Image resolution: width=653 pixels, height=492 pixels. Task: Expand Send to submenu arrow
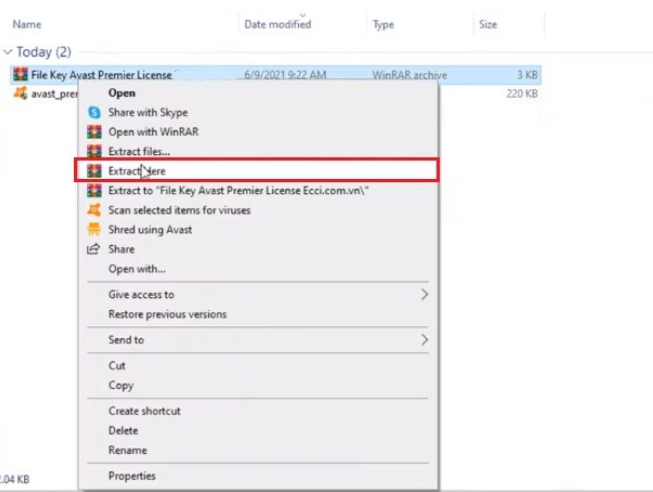(424, 340)
